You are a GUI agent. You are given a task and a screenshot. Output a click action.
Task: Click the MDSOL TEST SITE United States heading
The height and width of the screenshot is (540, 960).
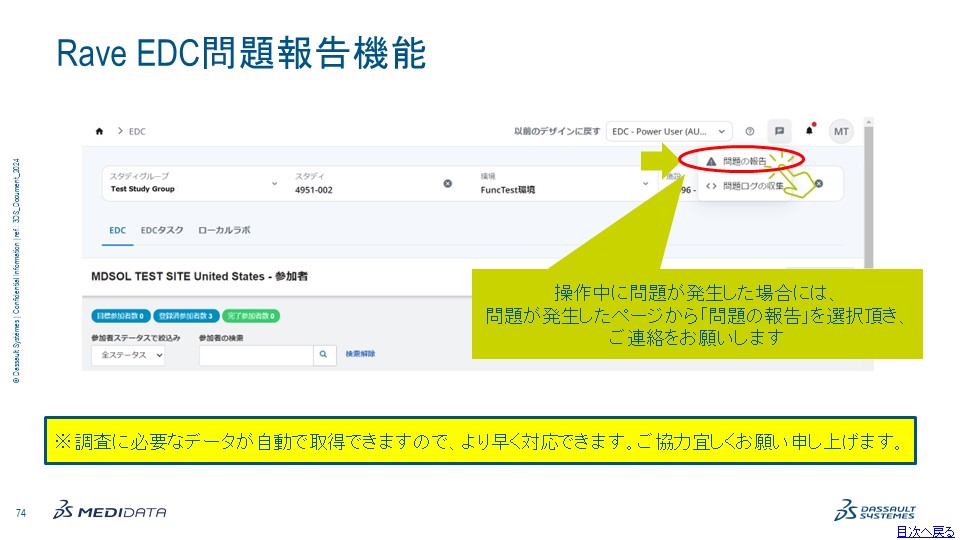point(200,276)
